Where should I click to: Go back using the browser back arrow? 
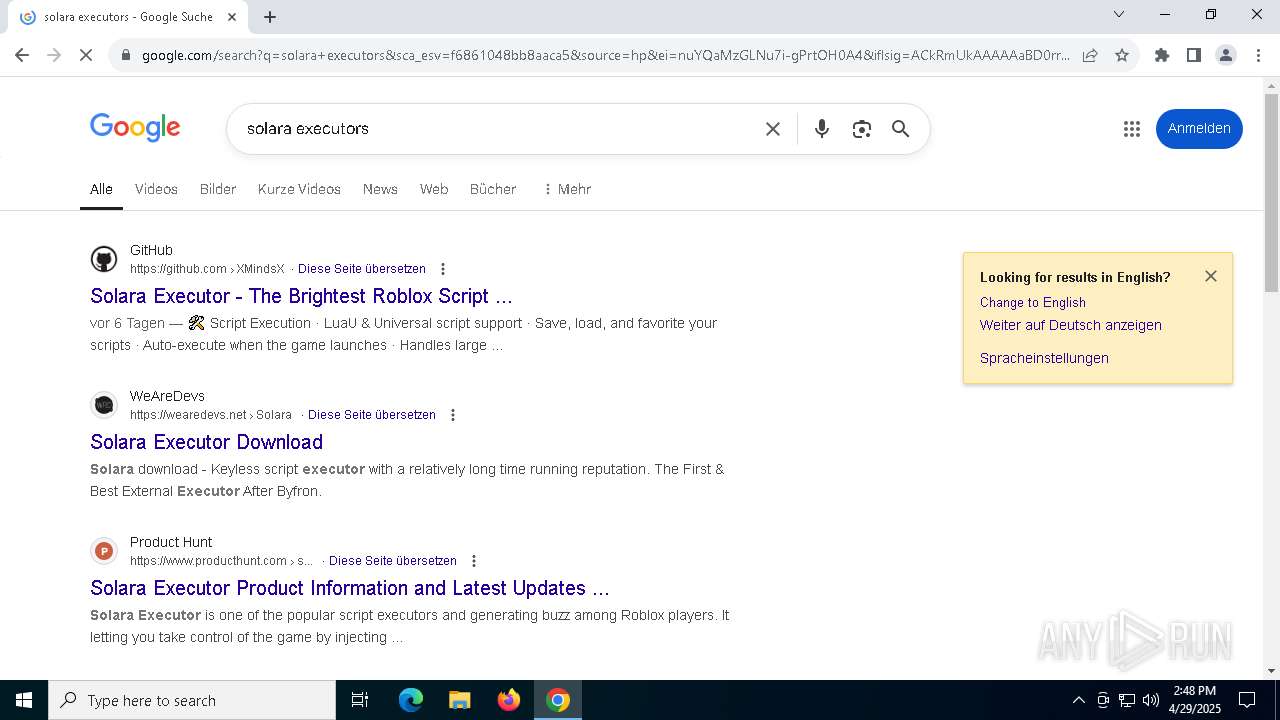click(x=22, y=55)
